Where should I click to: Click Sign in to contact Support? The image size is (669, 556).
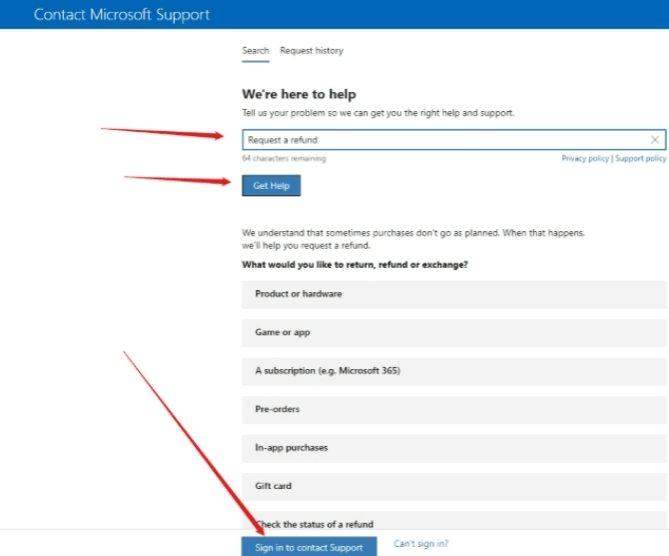coord(309,547)
